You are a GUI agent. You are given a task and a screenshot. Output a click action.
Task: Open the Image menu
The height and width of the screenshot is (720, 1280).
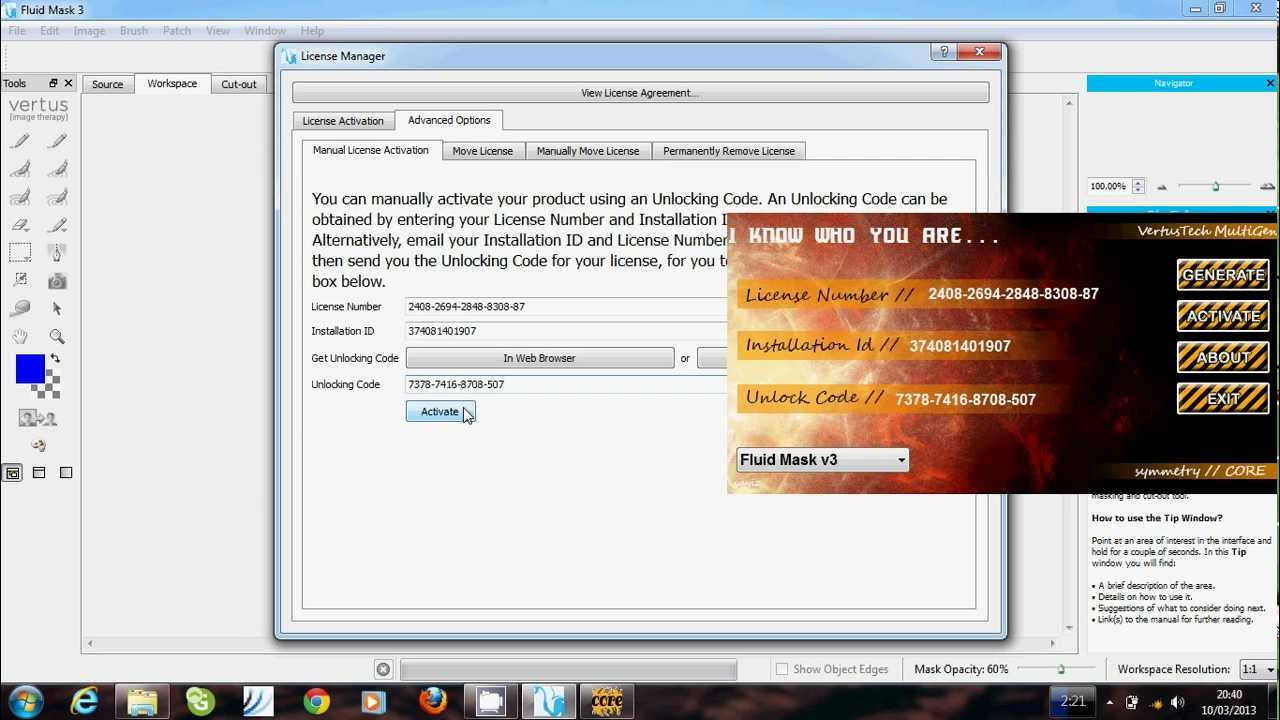pyautogui.click(x=89, y=31)
